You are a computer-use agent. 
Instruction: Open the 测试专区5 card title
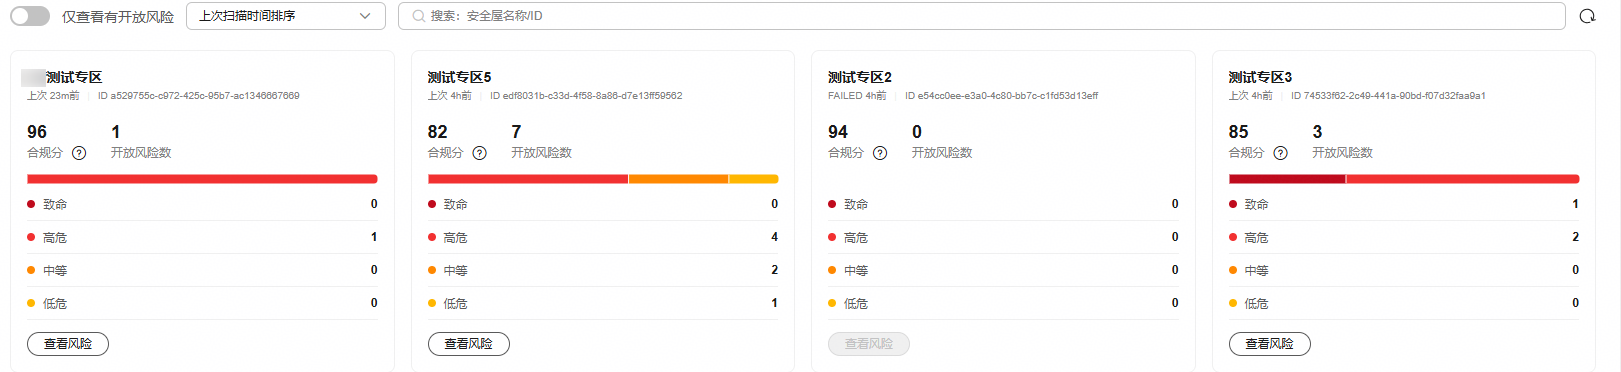click(x=459, y=77)
